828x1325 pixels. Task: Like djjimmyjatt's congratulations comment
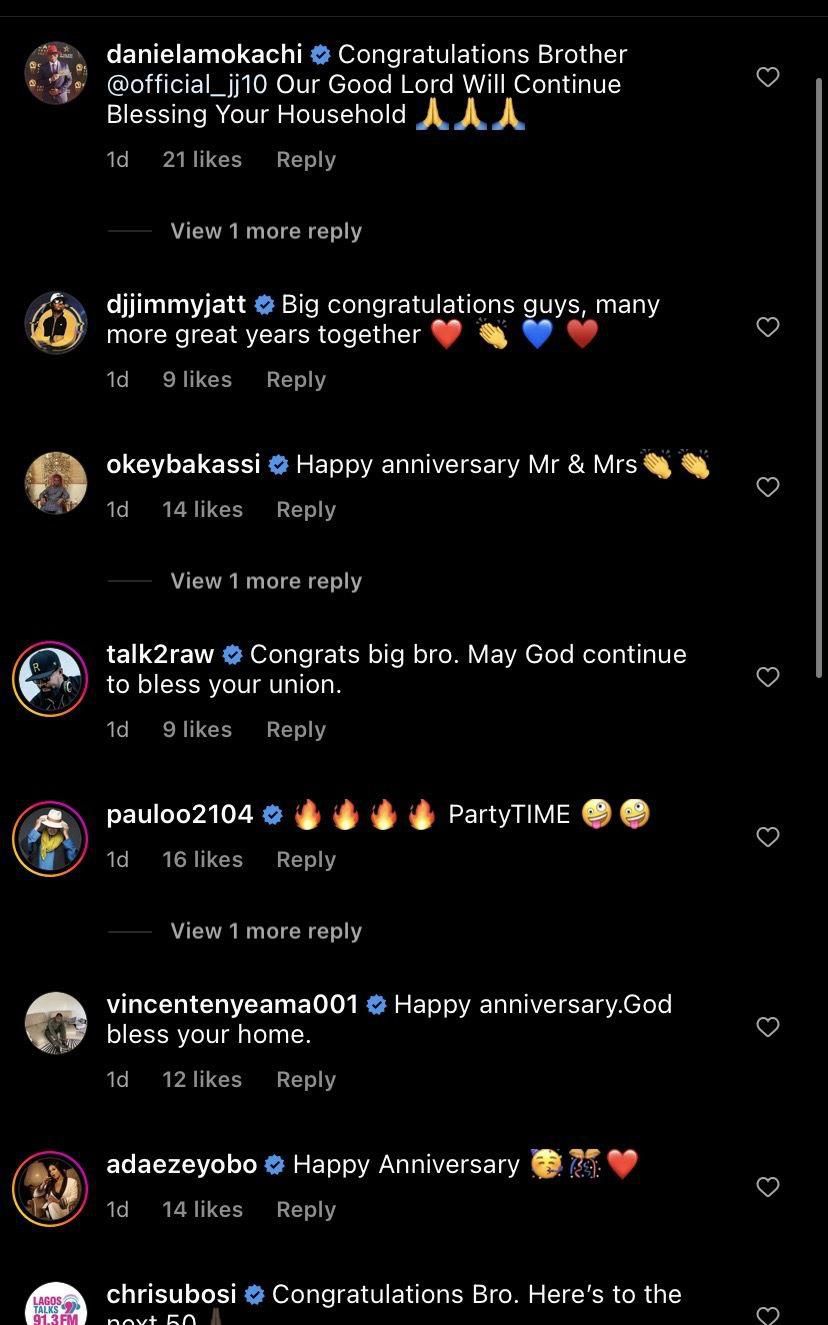pyautogui.click(x=768, y=327)
